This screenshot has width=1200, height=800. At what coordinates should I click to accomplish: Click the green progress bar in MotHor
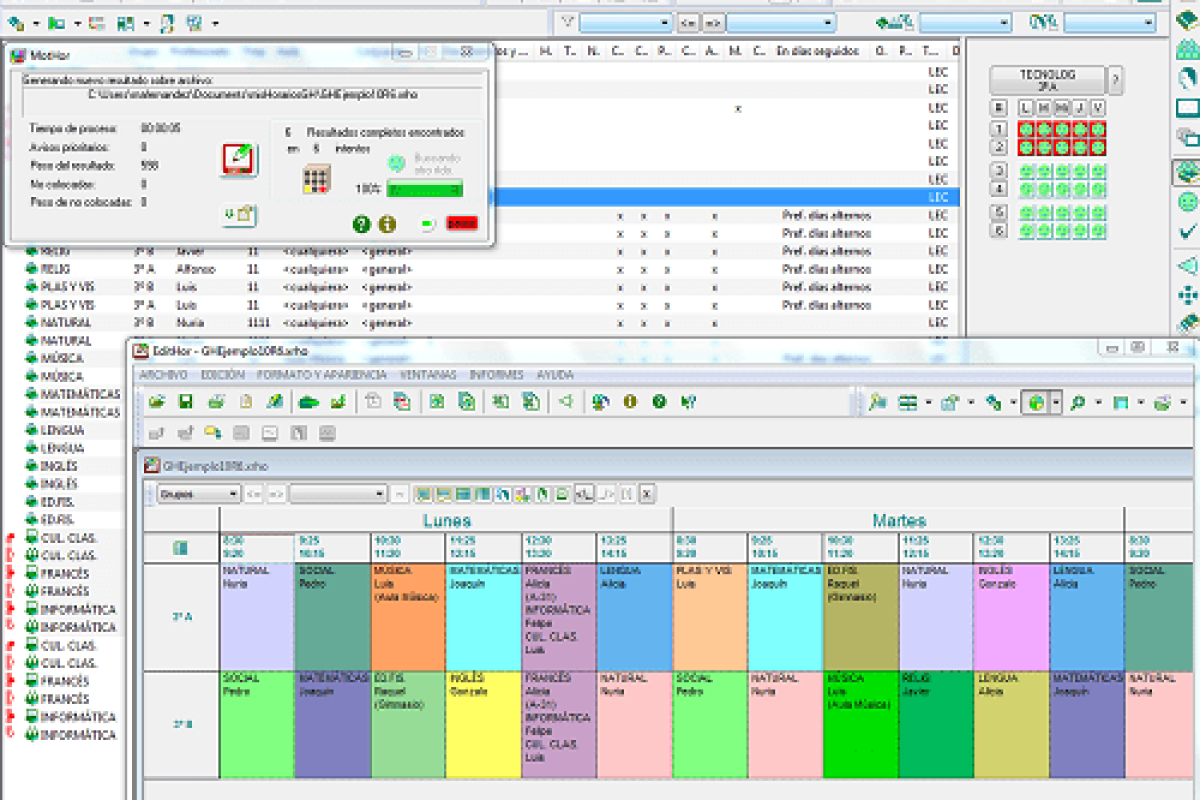[x=424, y=188]
